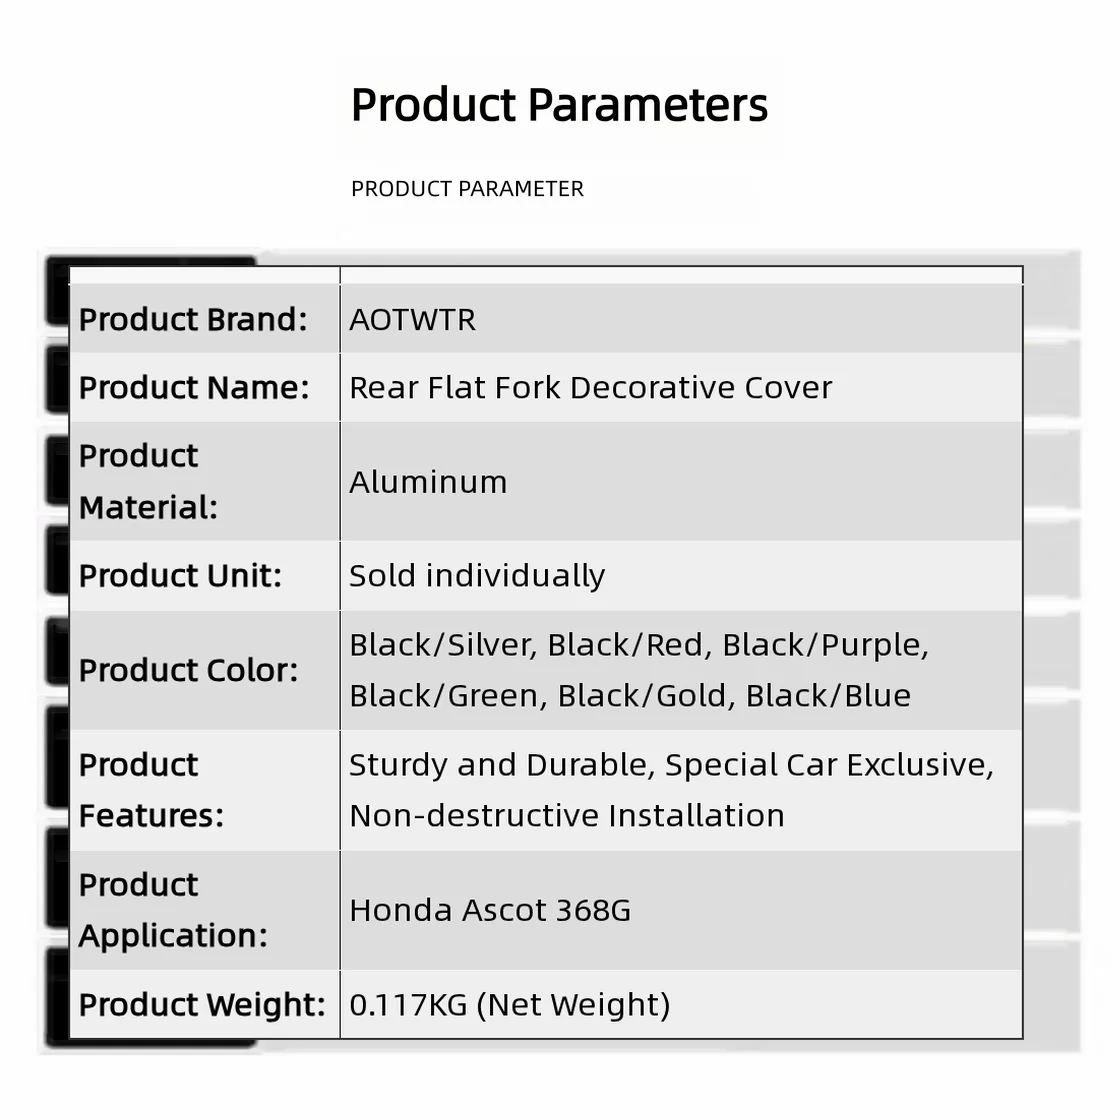The image size is (1120, 1120).
Task: Select the PRODUCT PARAMETER subtitle text
Action: [467, 189]
